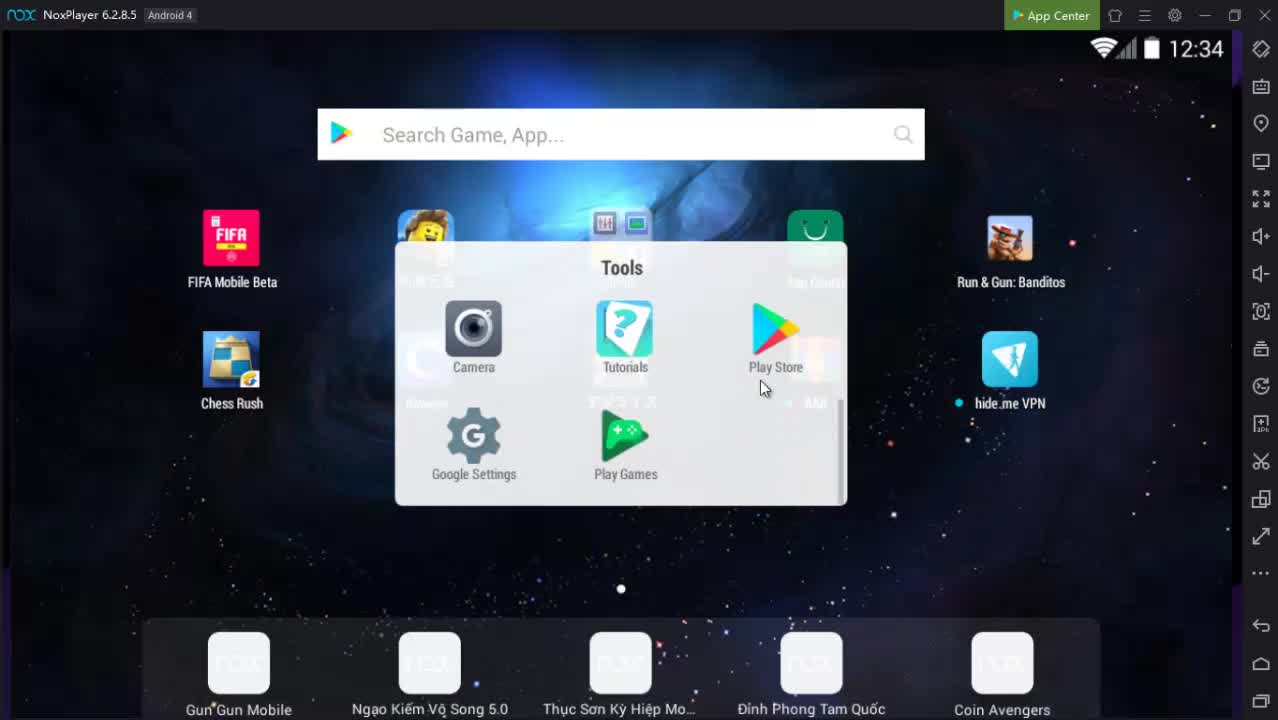Toggle fullscreen from the sidebar
This screenshot has height=720, width=1278.
click(1261, 199)
